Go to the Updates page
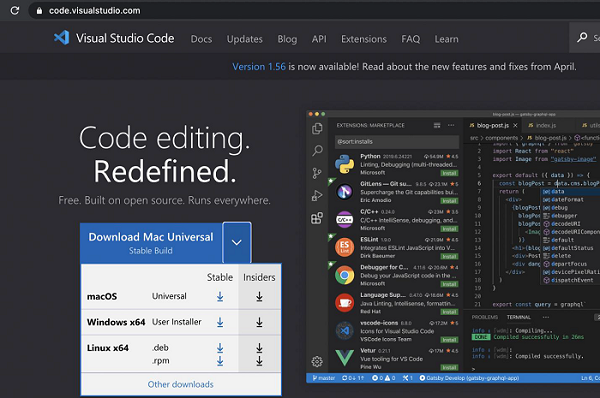 pos(245,39)
